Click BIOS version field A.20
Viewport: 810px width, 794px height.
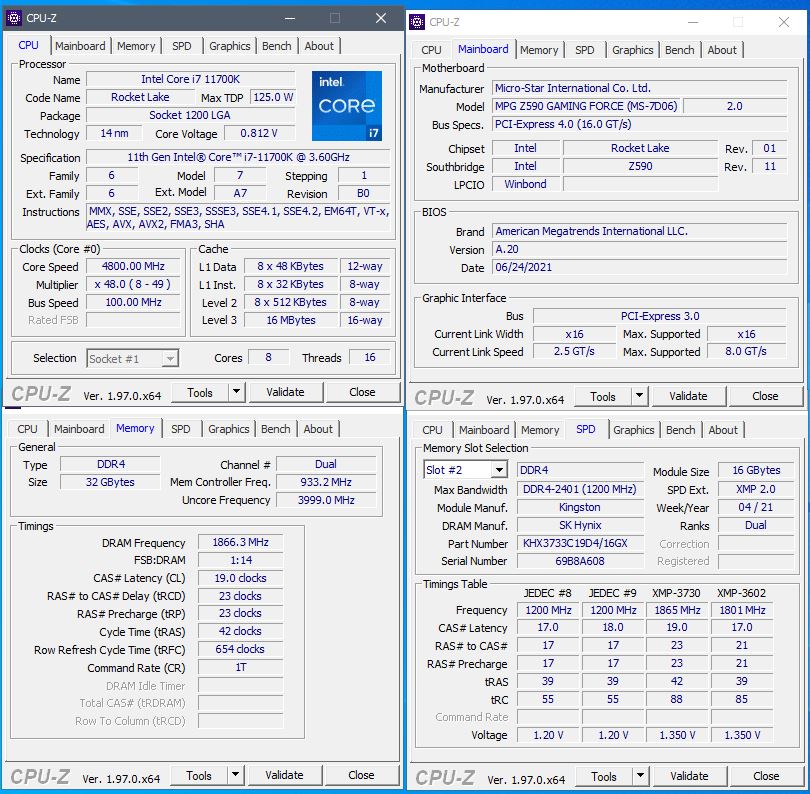coord(640,249)
